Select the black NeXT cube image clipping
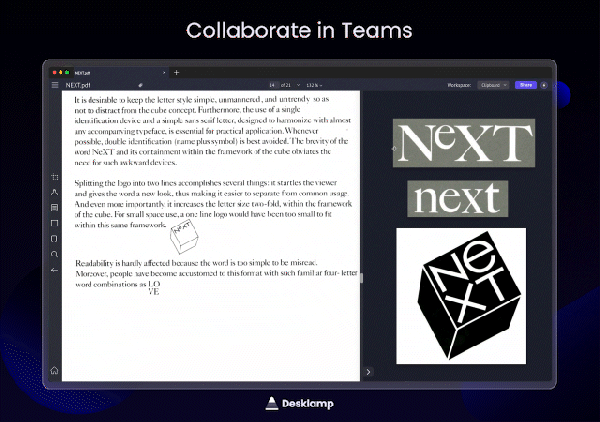This screenshot has height=422, width=600. point(461,296)
